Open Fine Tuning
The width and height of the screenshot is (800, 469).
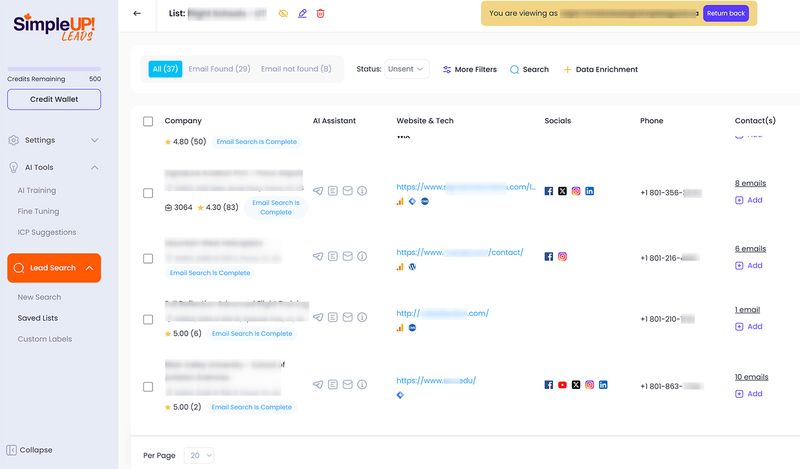(38, 211)
